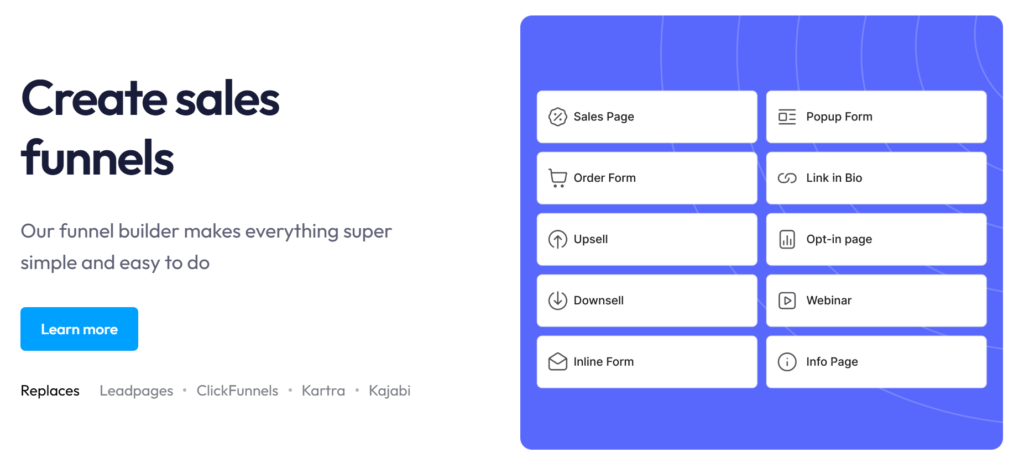Click the Info Page info-circle icon
The height and width of the screenshot is (469, 1024).
787,362
